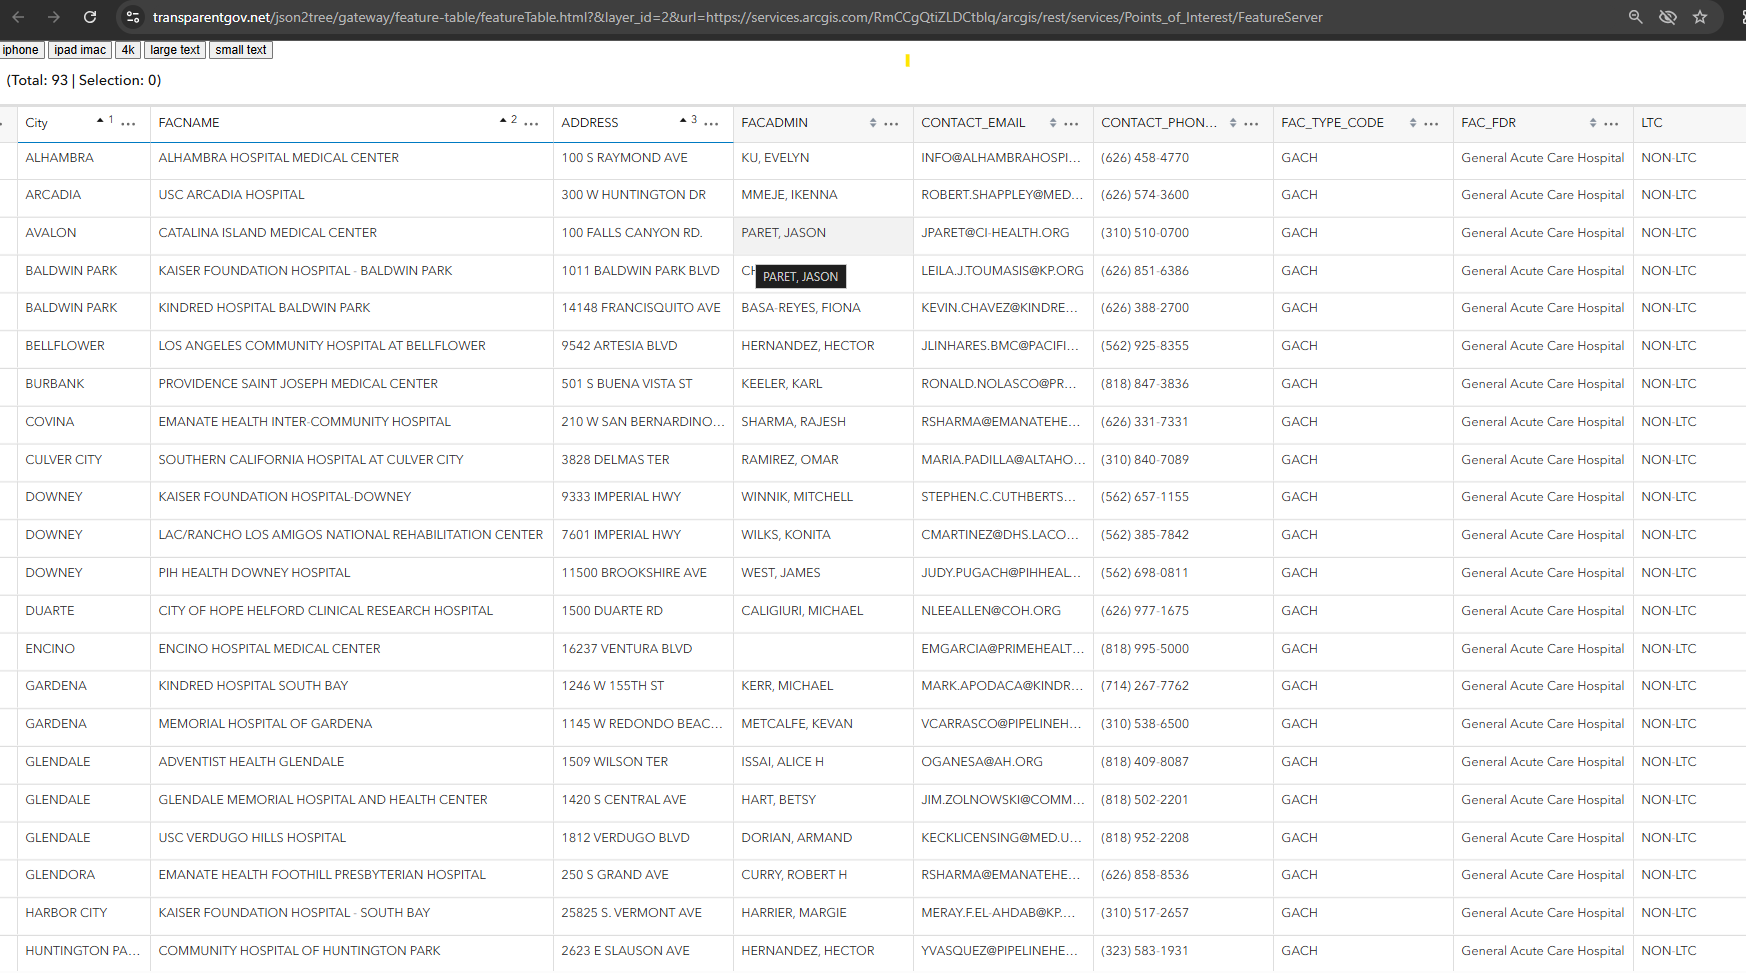Open the browser zoom magnifier icon
This screenshot has height=973, width=1746.
click(x=1636, y=17)
